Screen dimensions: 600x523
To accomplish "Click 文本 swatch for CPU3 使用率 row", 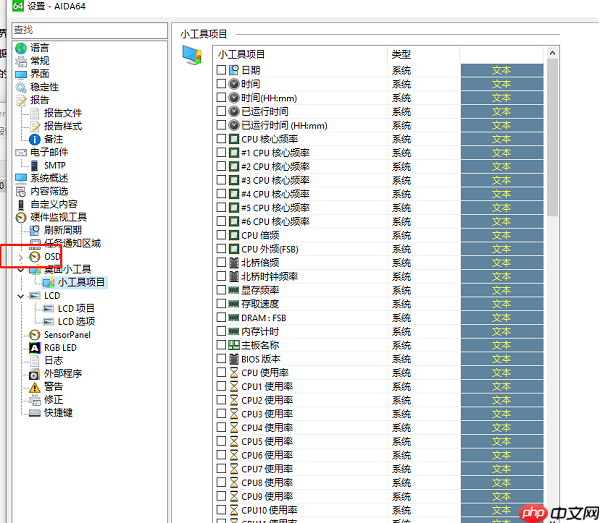I will (x=502, y=414).
